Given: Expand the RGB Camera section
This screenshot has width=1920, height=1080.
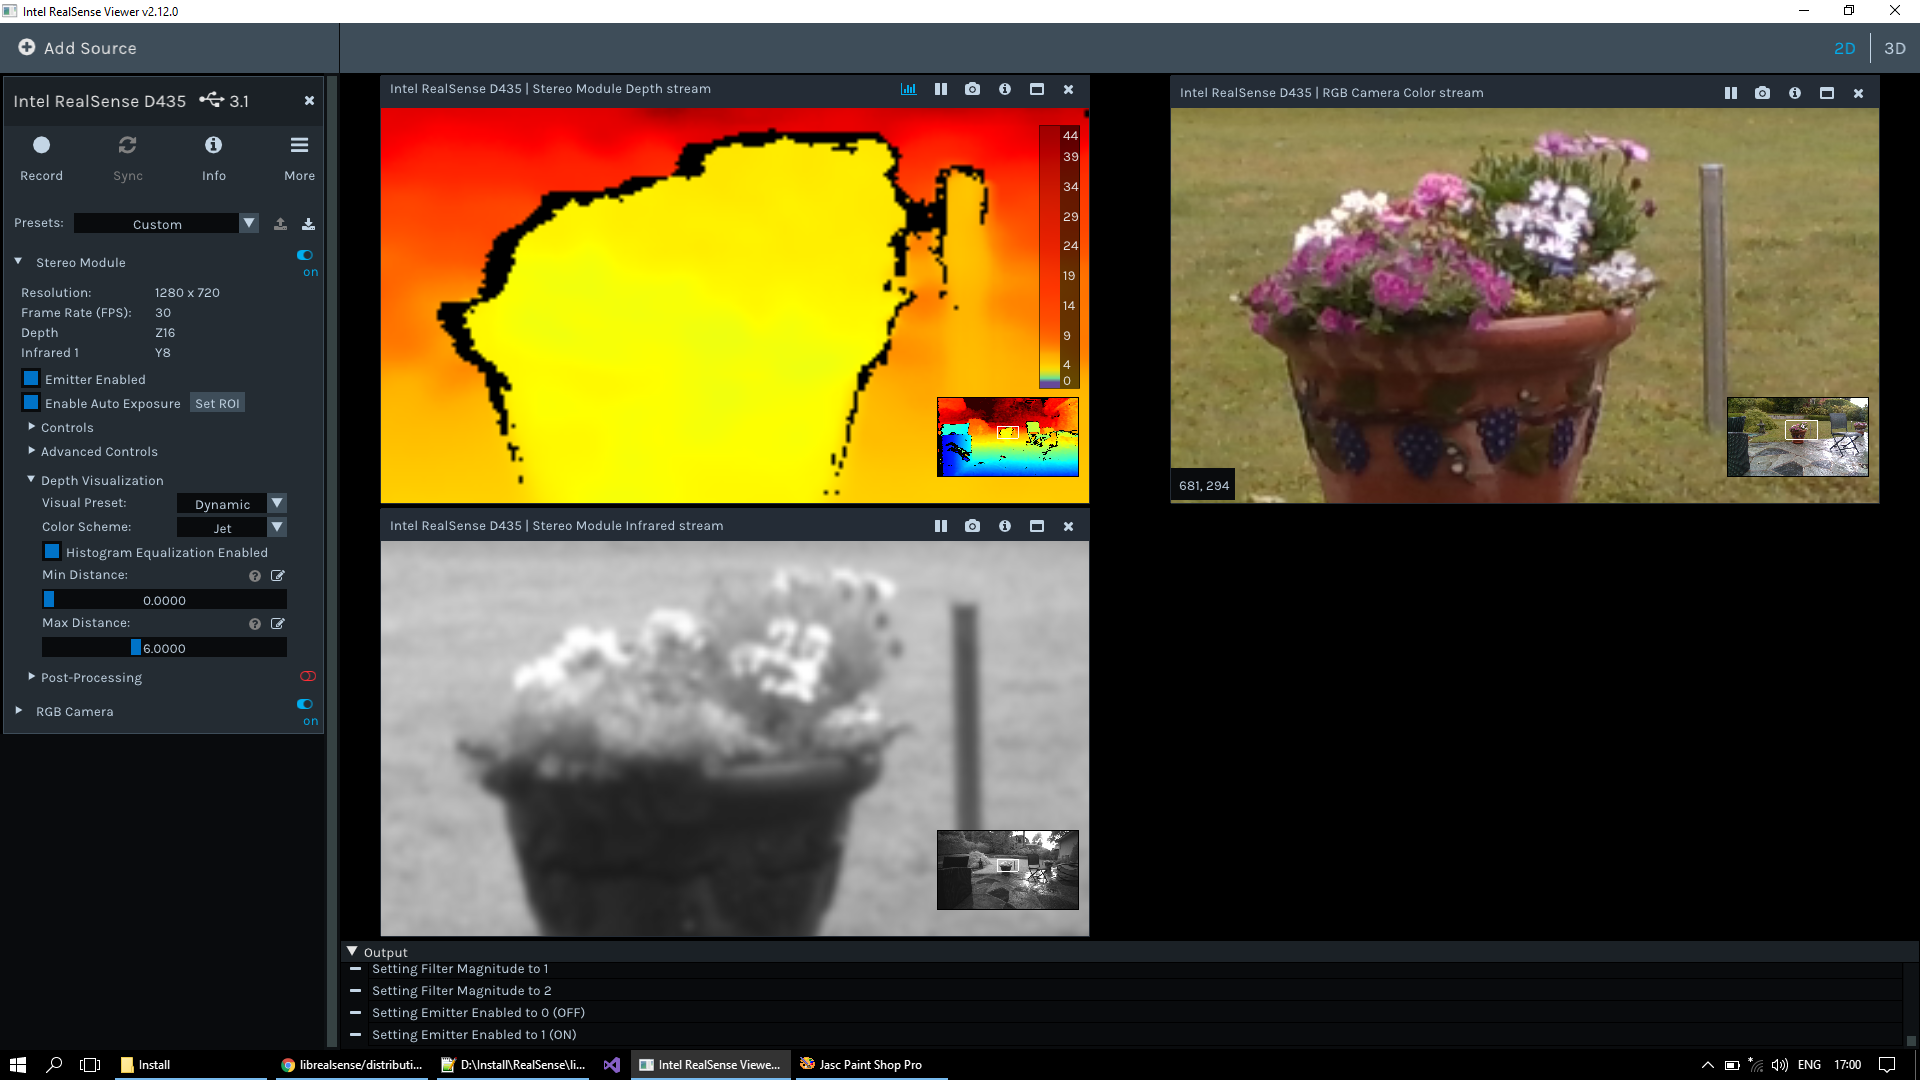Looking at the screenshot, I should (x=18, y=711).
